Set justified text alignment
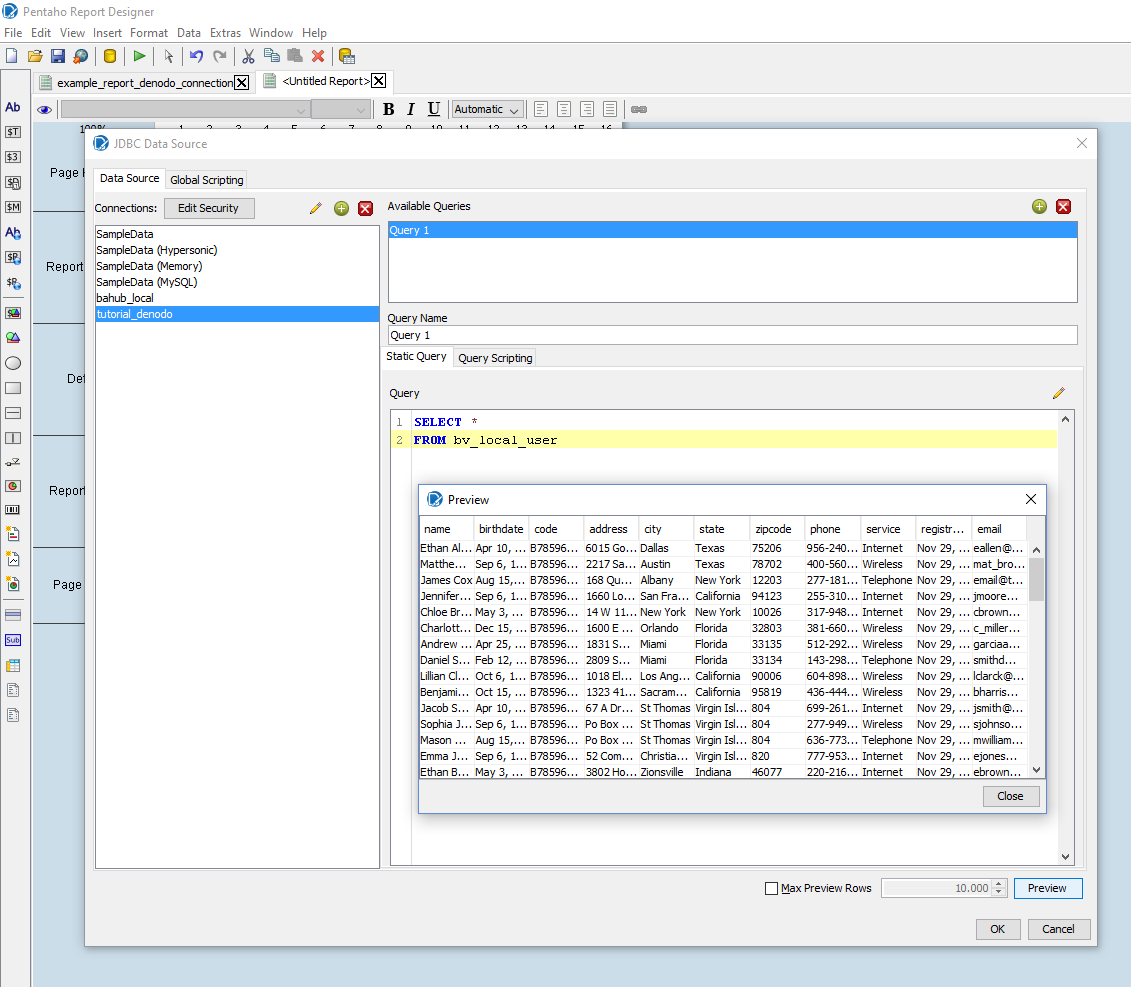 [610, 109]
